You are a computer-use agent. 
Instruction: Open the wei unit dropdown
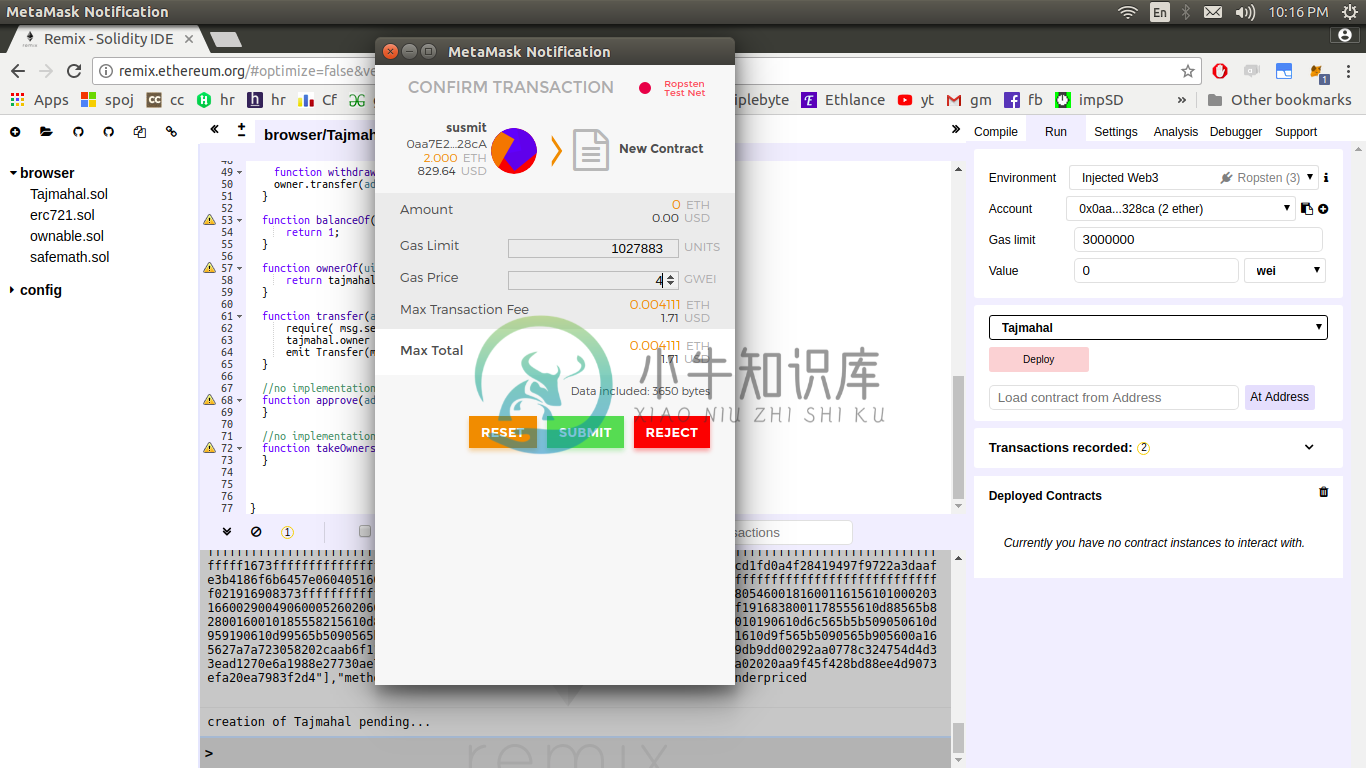point(1285,270)
